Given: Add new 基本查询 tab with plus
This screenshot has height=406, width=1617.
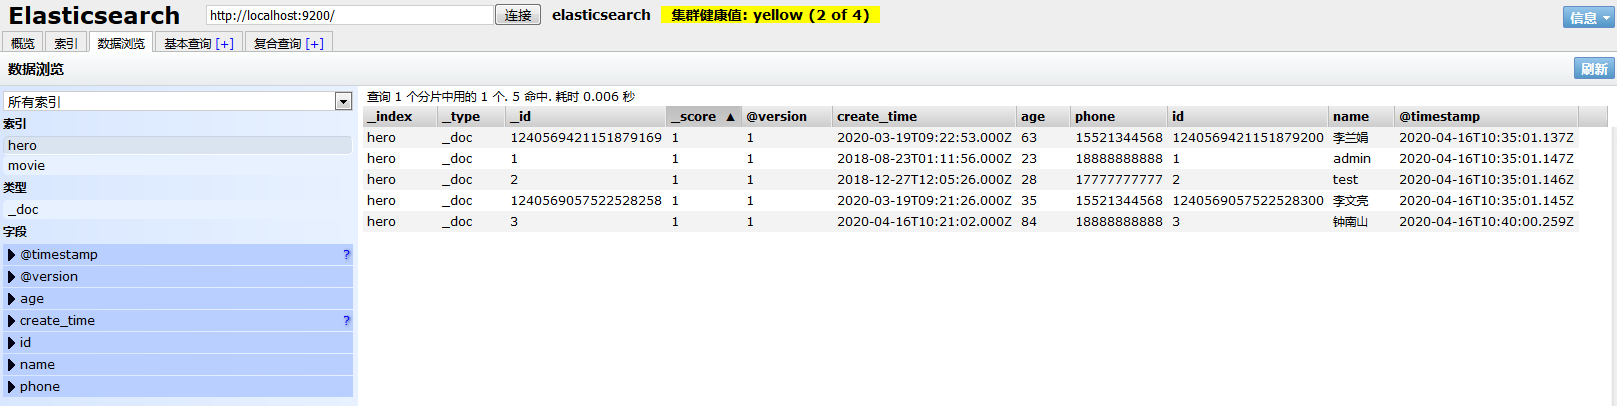Looking at the screenshot, I should coord(225,43).
